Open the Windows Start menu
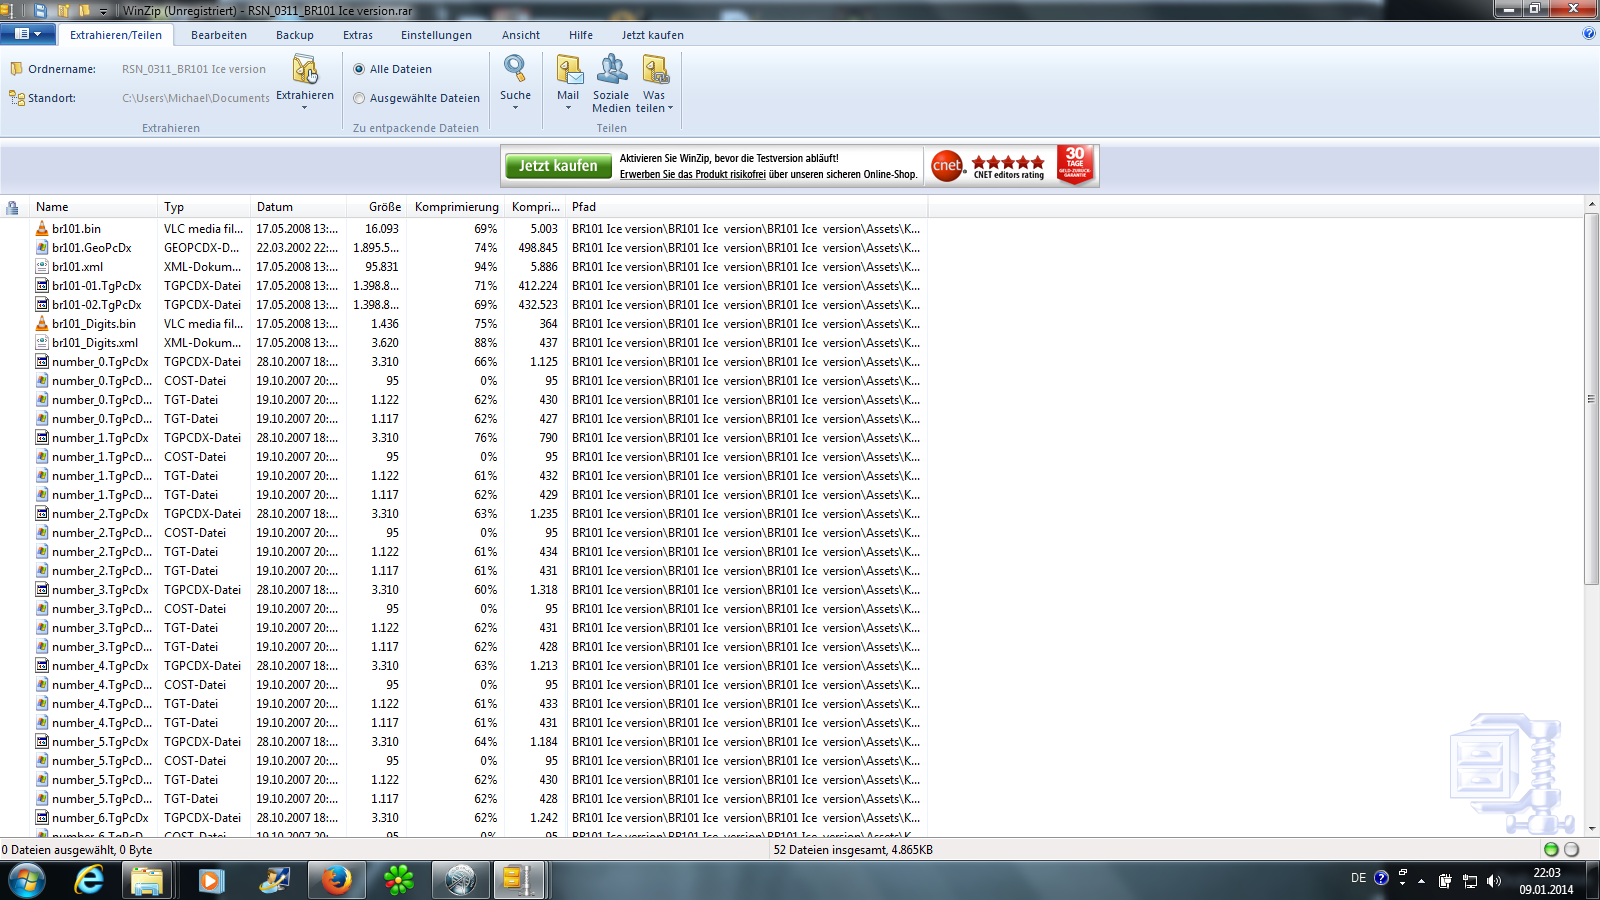Image resolution: width=1600 pixels, height=900 pixels. click(x=27, y=881)
